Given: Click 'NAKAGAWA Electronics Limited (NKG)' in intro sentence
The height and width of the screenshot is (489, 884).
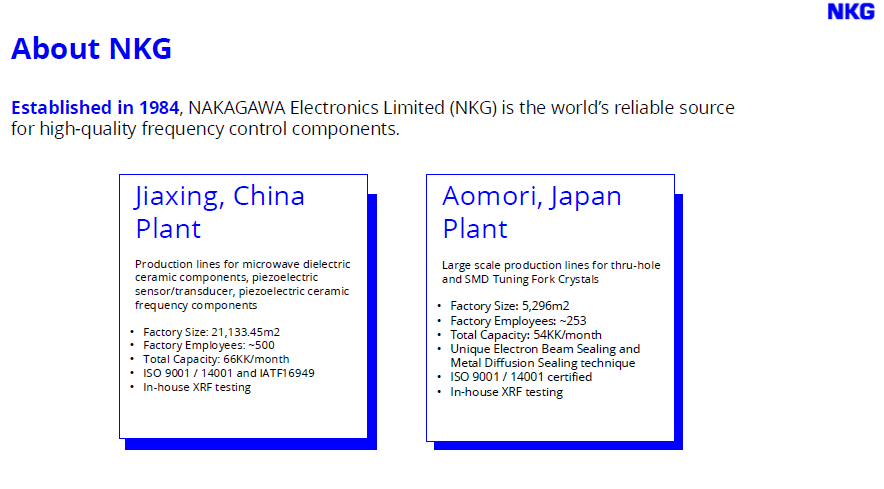Looking at the screenshot, I should [342, 107].
